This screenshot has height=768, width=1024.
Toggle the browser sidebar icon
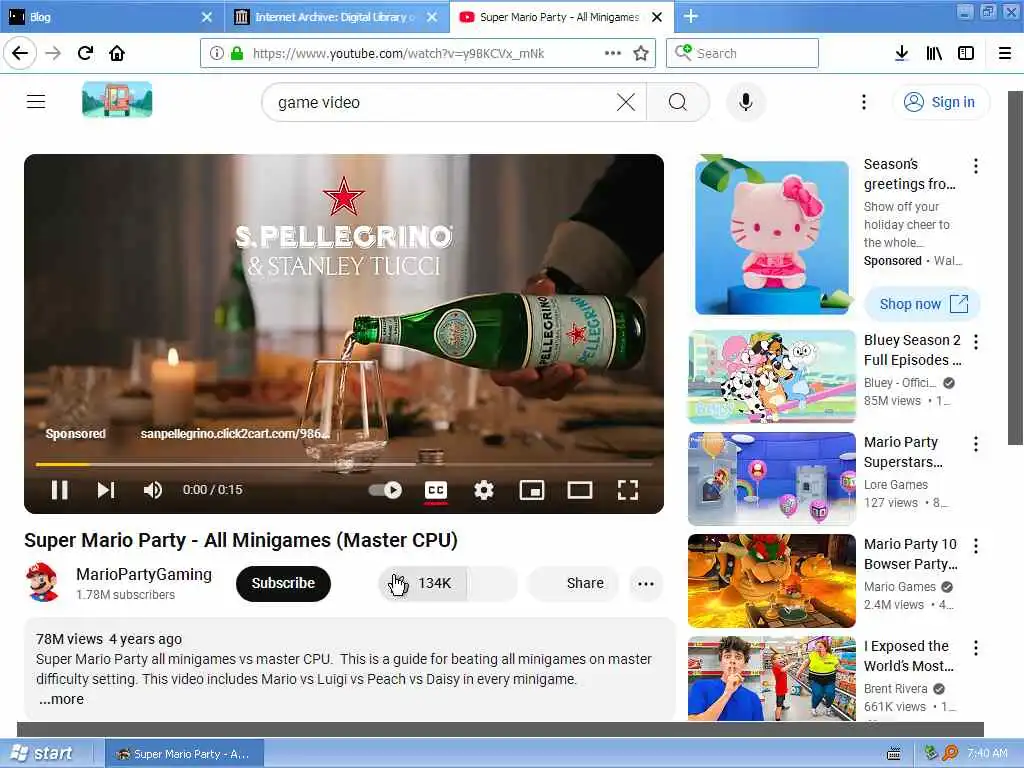point(966,53)
